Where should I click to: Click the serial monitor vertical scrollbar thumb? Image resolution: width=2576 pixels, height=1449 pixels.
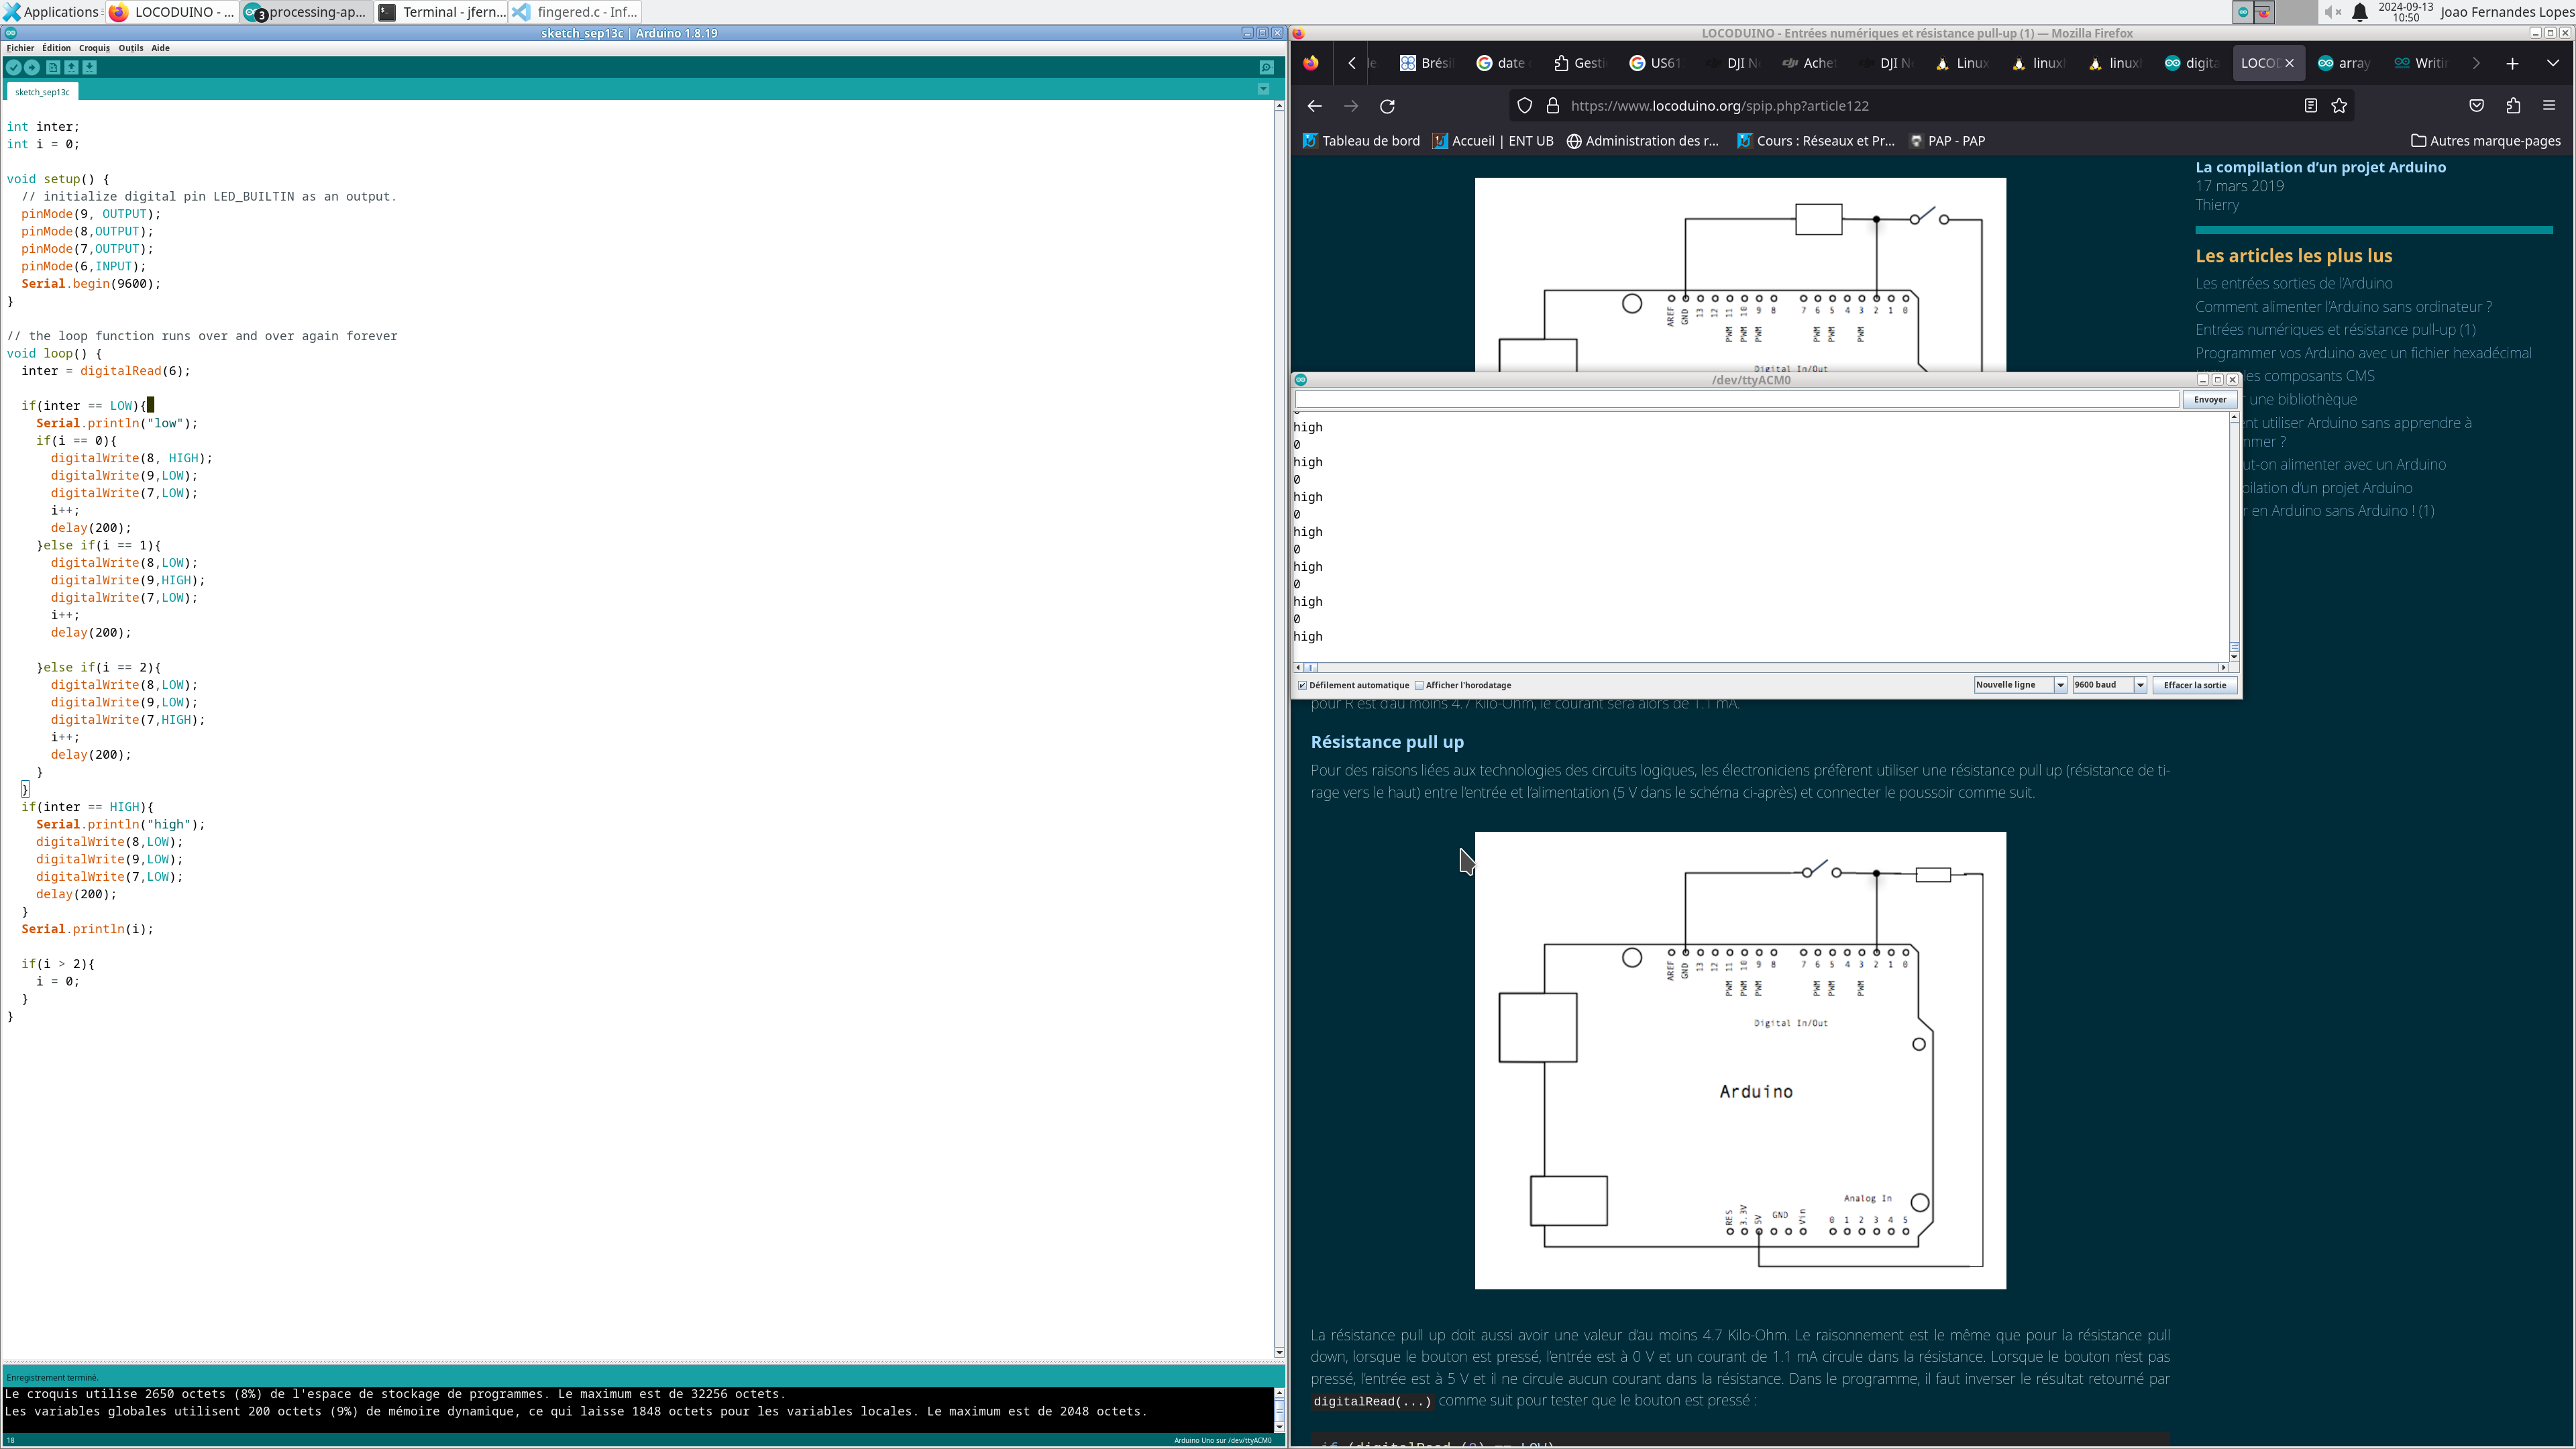click(2234, 646)
